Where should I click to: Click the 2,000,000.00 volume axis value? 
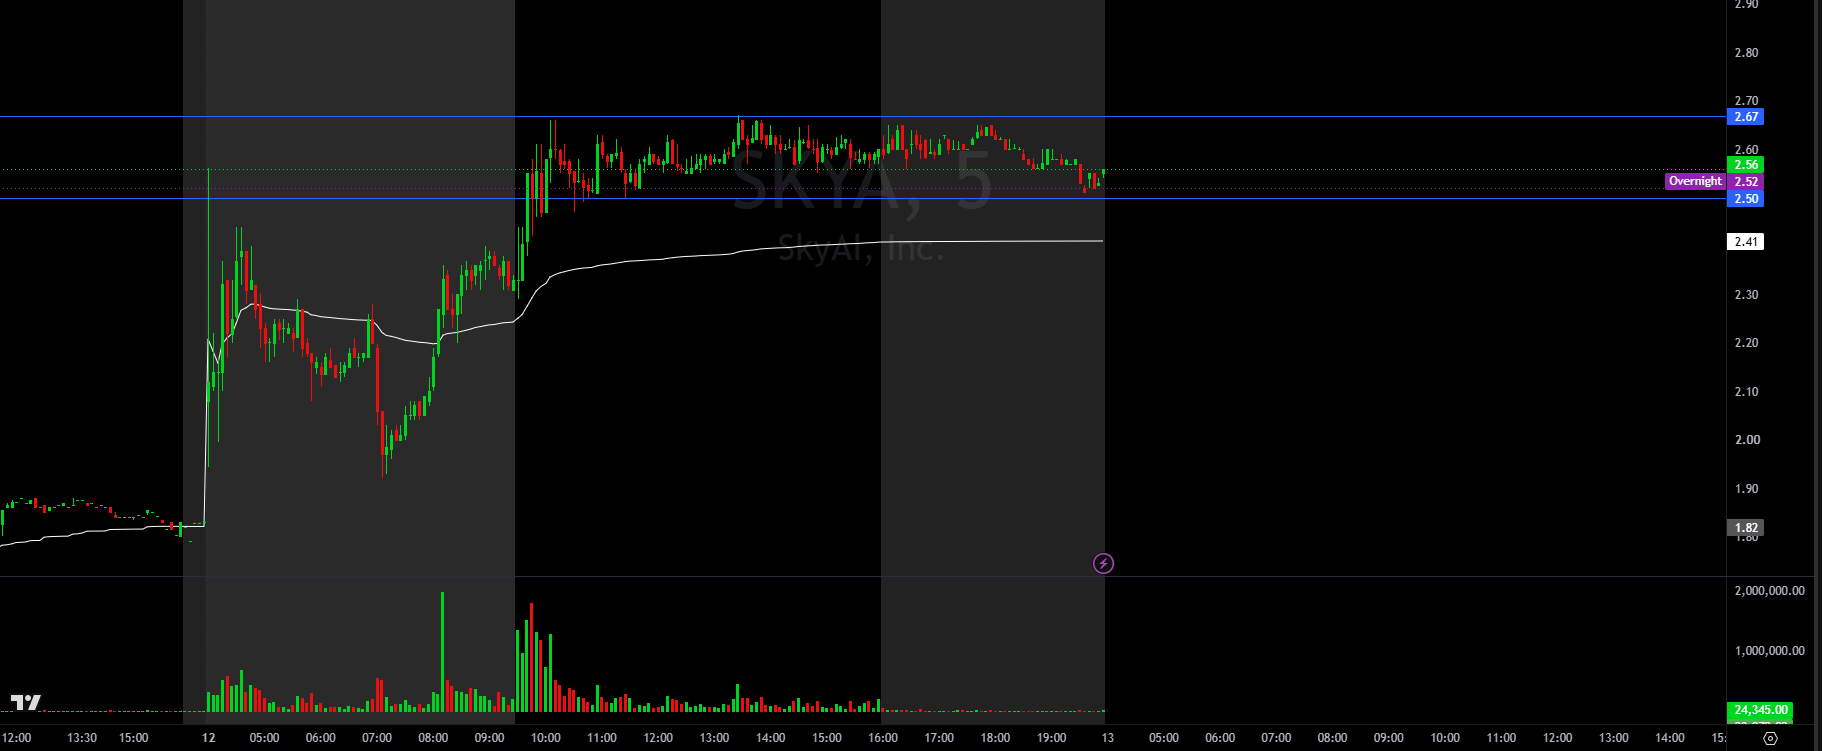[1769, 591]
